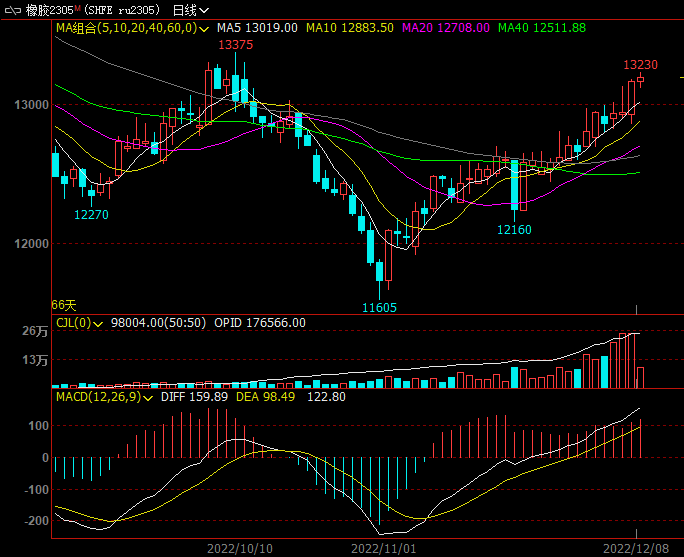This screenshot has height=557, width=684.
Task: Click the MACD 0 axis label
Action: 45,458
